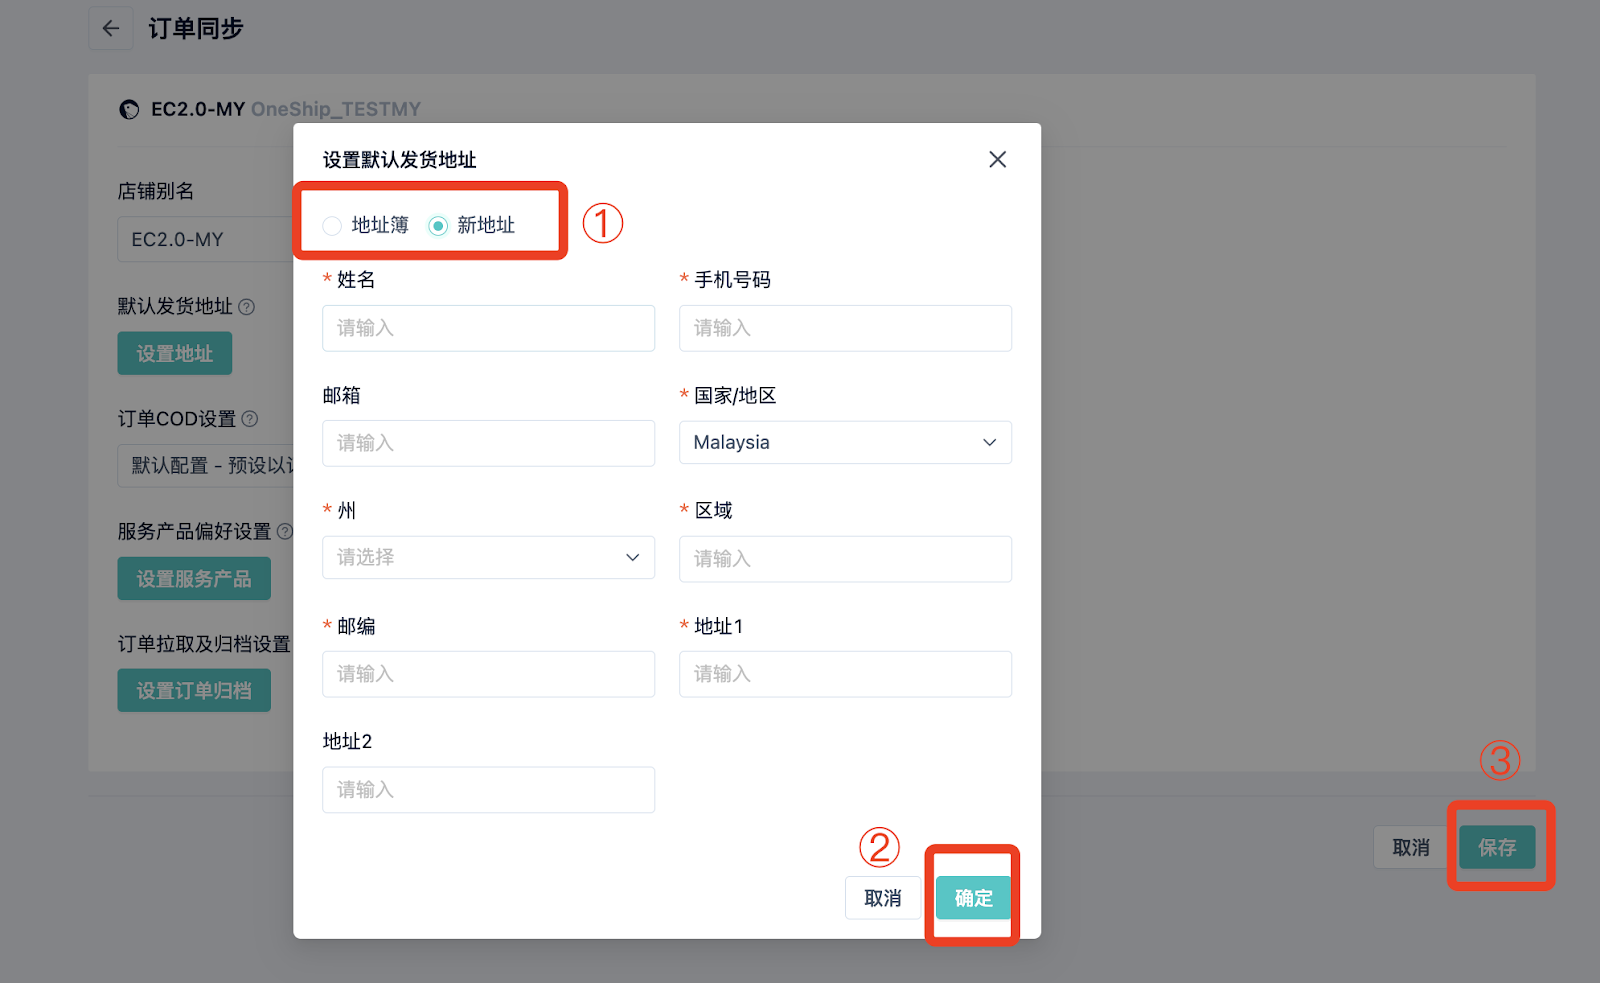
Task: Click the 设置服务产品 button
Action: click(194, 579)
